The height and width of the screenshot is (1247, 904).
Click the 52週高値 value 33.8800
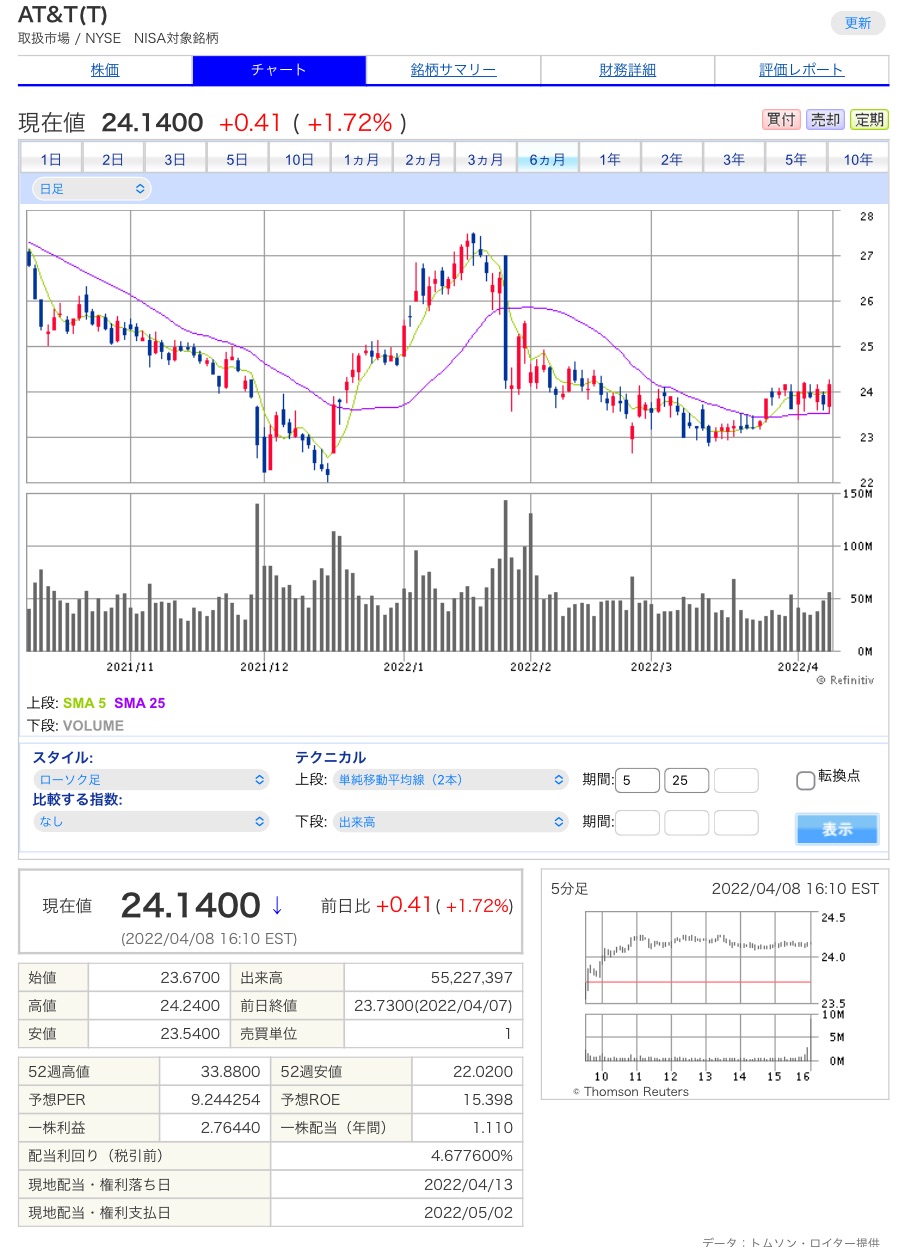(x=229, y=1071)
